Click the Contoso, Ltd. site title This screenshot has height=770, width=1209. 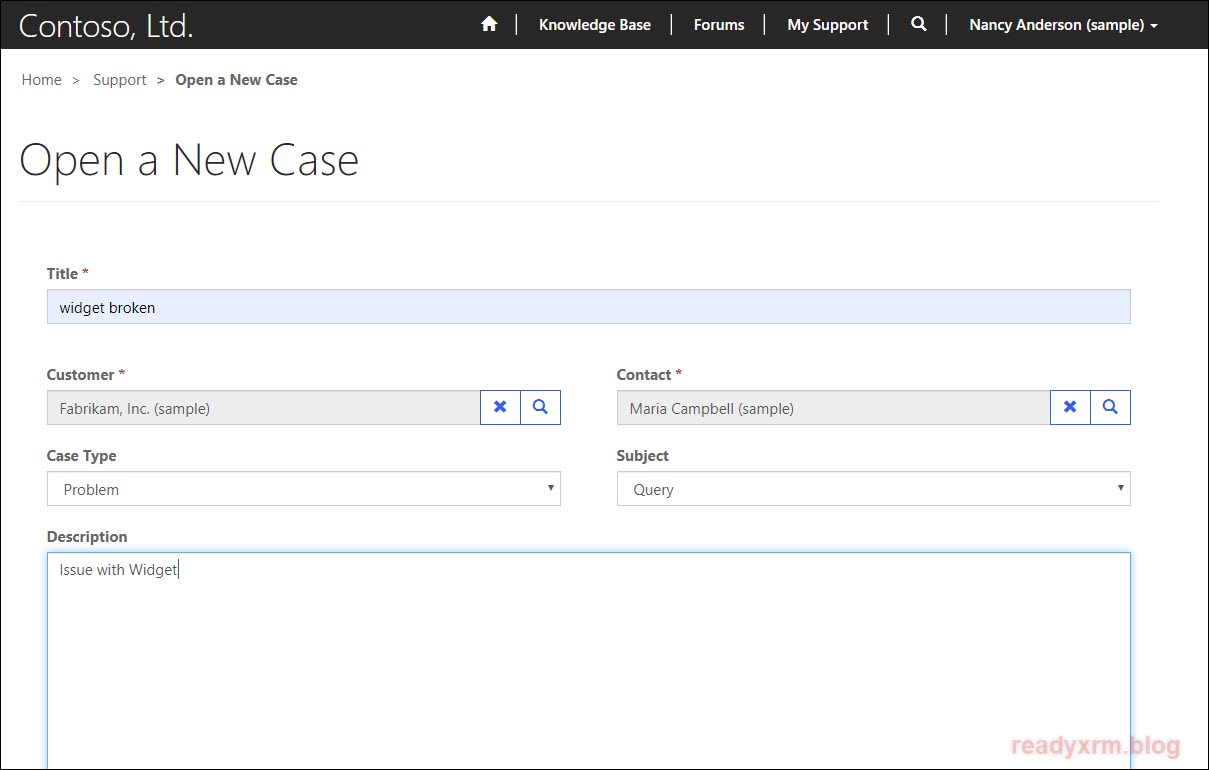[x=106, y=26]
